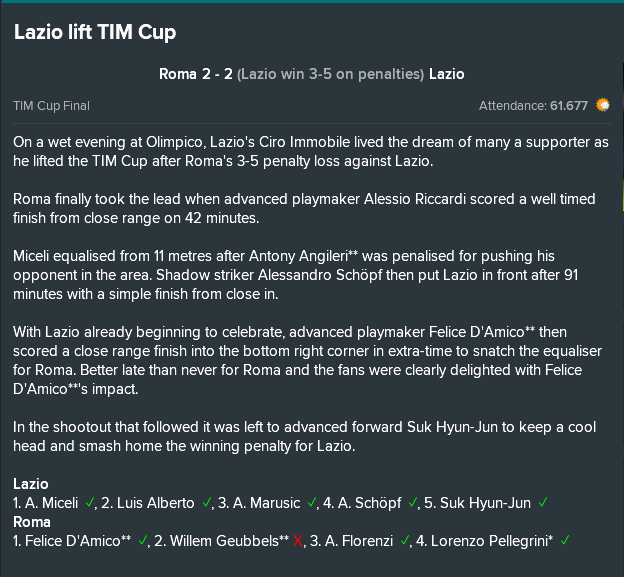Viewport: 624px width, 577px height.
Task: Click the TIM Cup Final competition label
Action: (51, 106)
